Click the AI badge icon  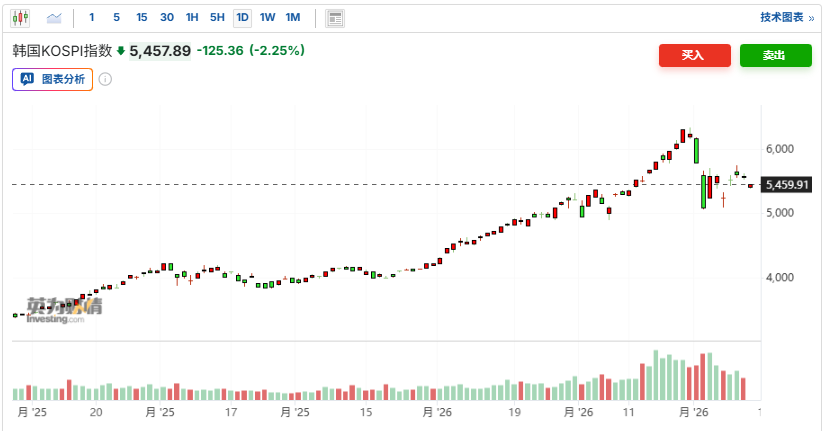point(28,80)
